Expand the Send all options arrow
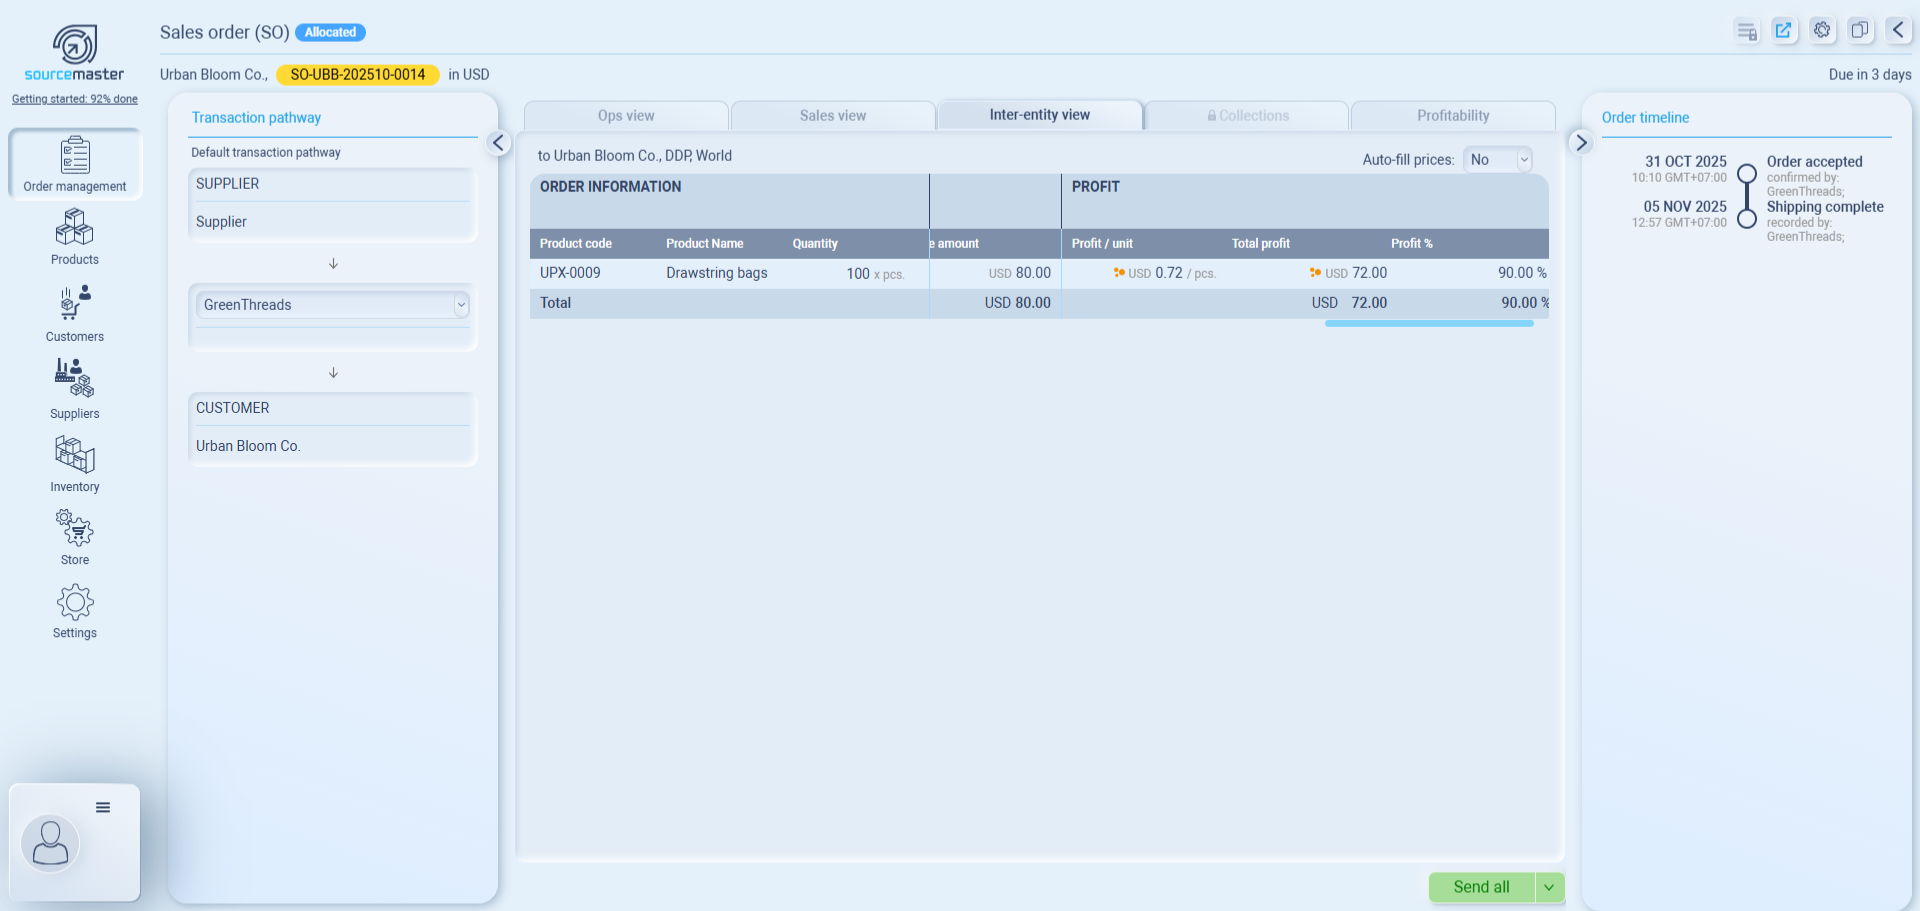This screenshot has height=911, width=1920. [1549, 887]
